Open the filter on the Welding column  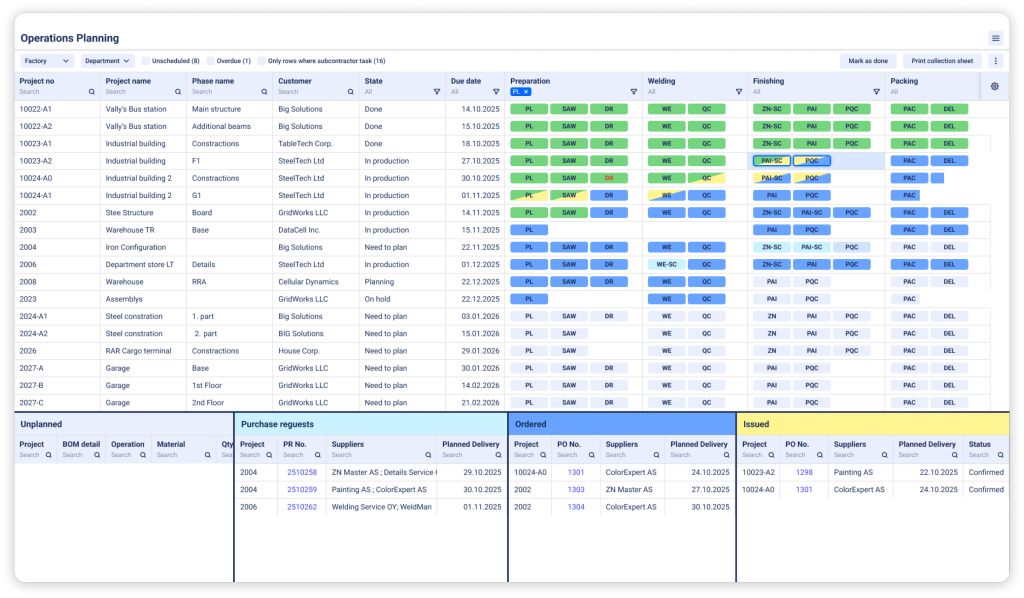point(739,91)
